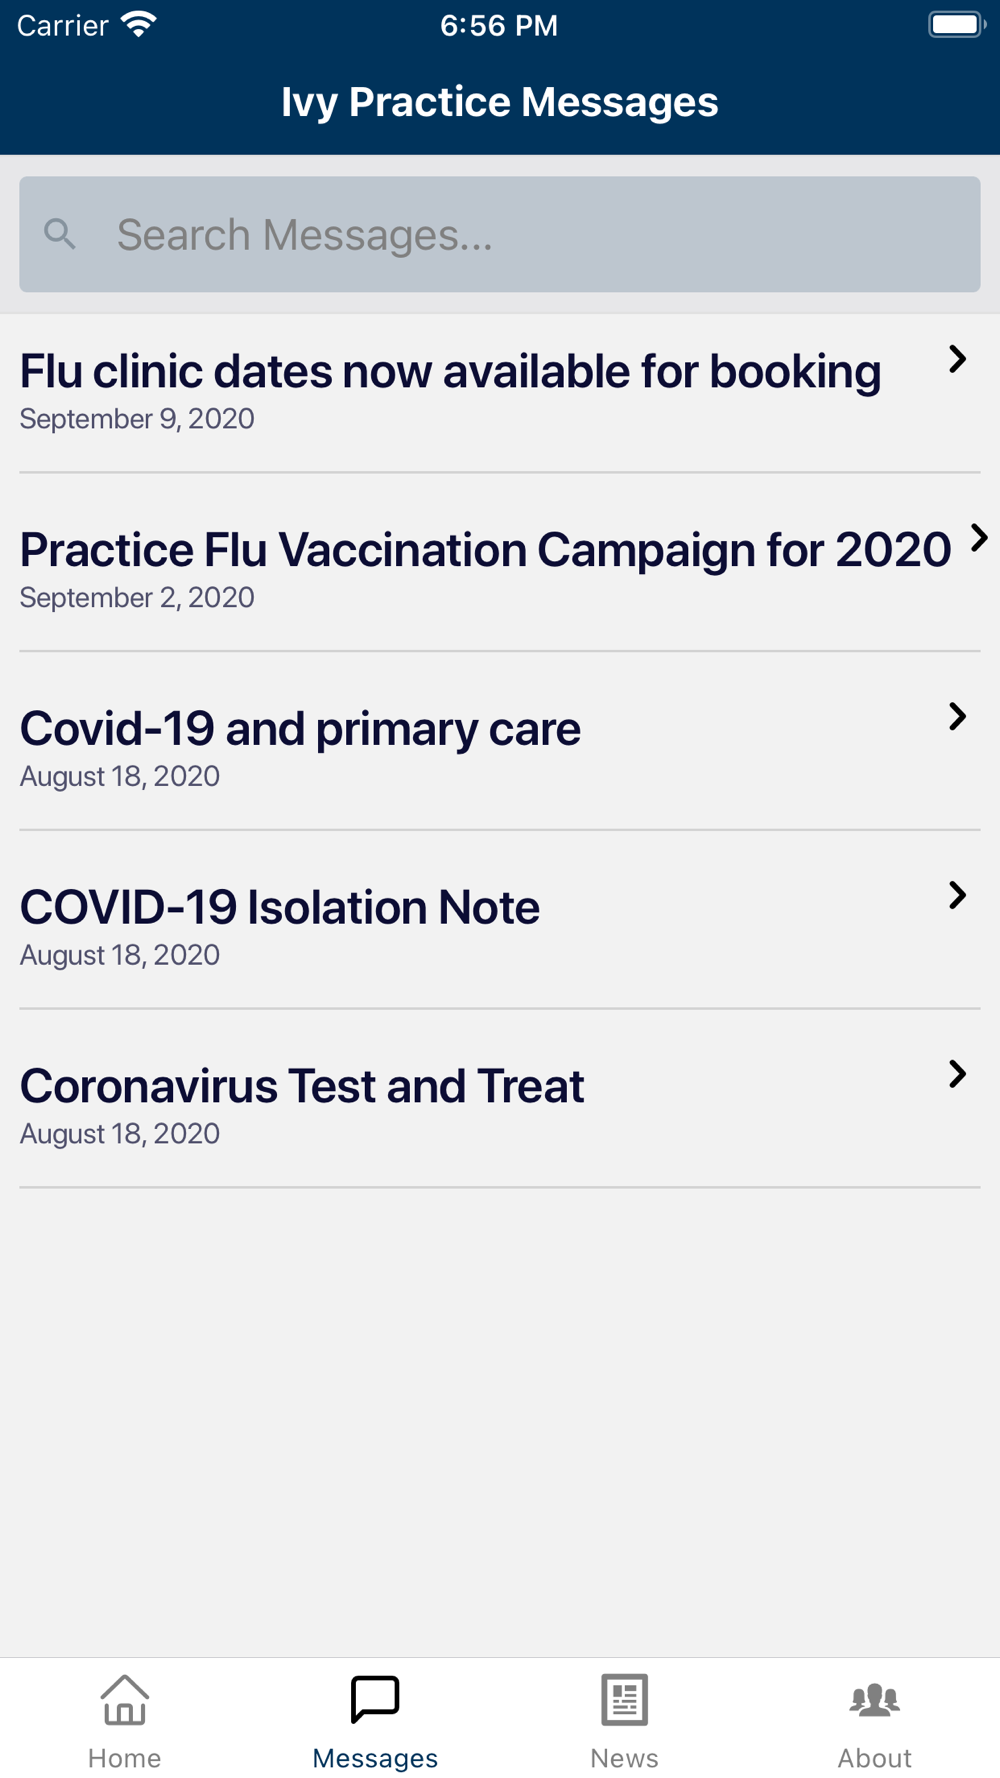Image resolution: width=1000 pixels, height=1778 pixels.
Task: Switch to the News tab label
Action: coord(625,1758)
